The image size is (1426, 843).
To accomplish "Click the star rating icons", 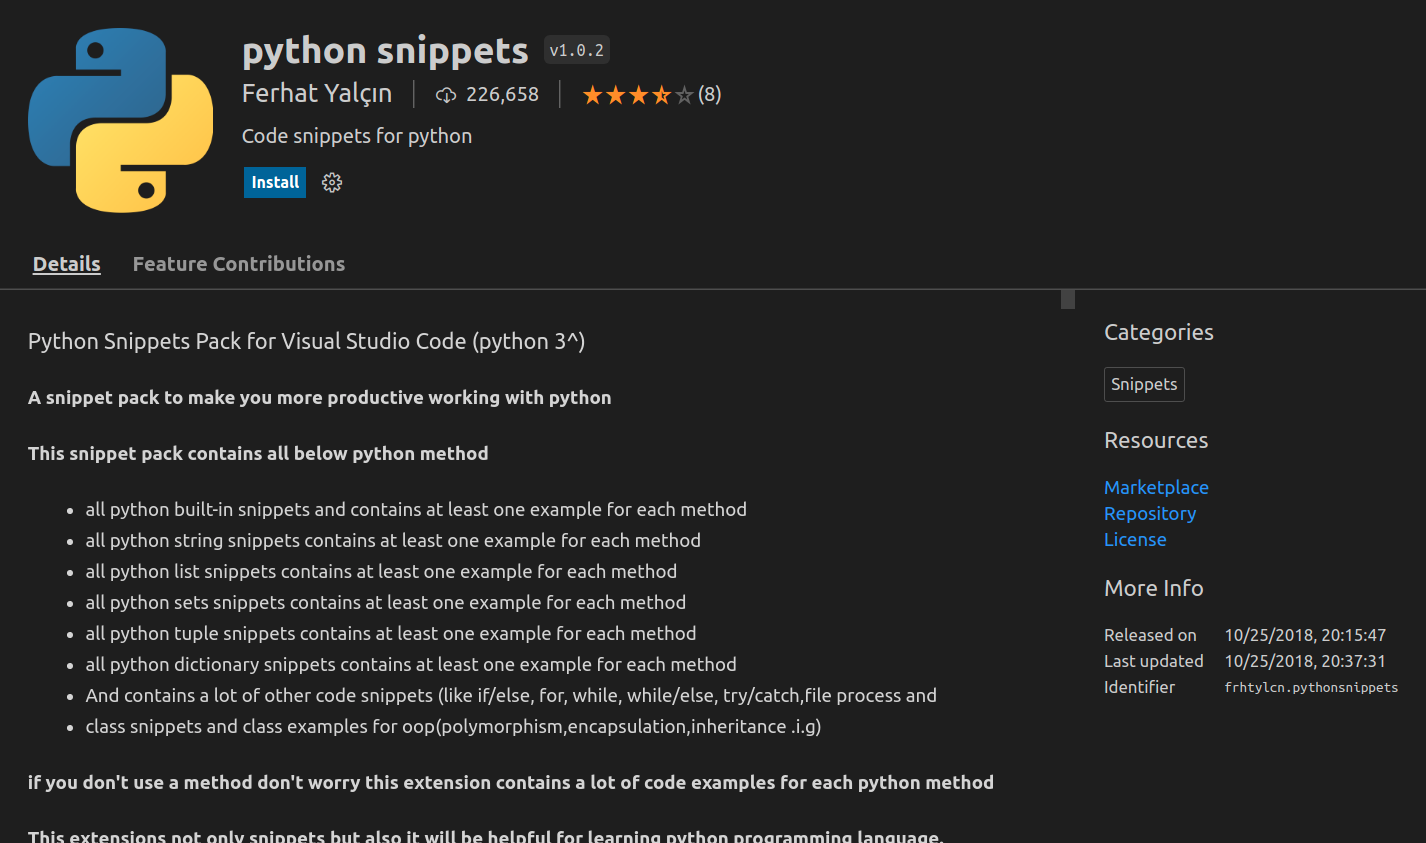I will point(637,95).
